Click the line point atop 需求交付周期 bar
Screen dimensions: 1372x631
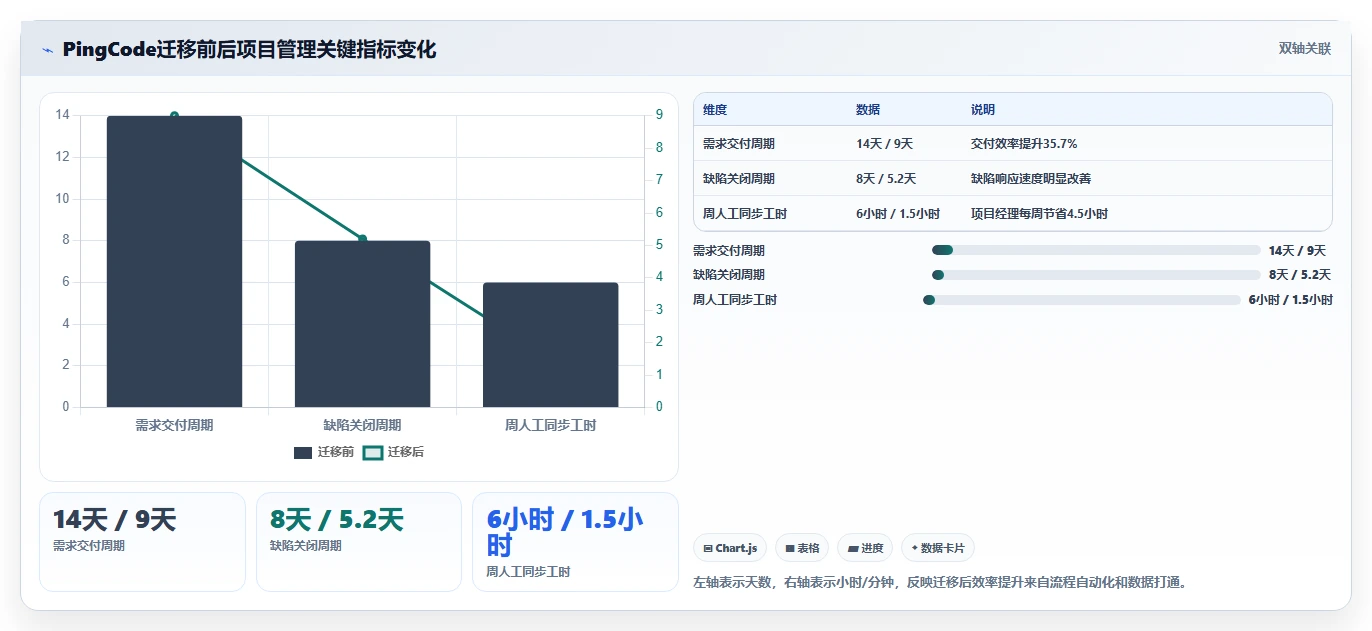pyautogui.click(x=174, y=116)
